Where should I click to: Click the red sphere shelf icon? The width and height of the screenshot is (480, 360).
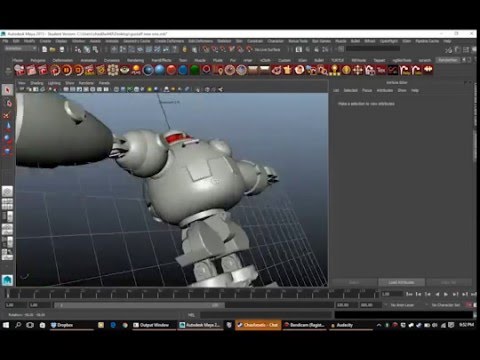pos(171,70)
